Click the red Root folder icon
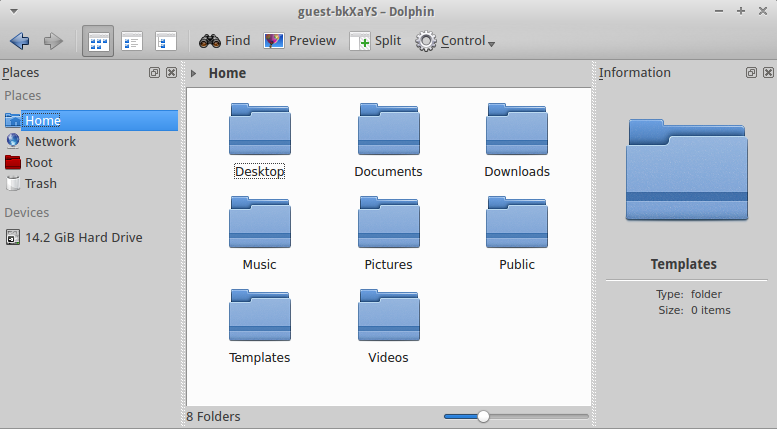Screen dimensions: 777x429 [x=13, y=162]
